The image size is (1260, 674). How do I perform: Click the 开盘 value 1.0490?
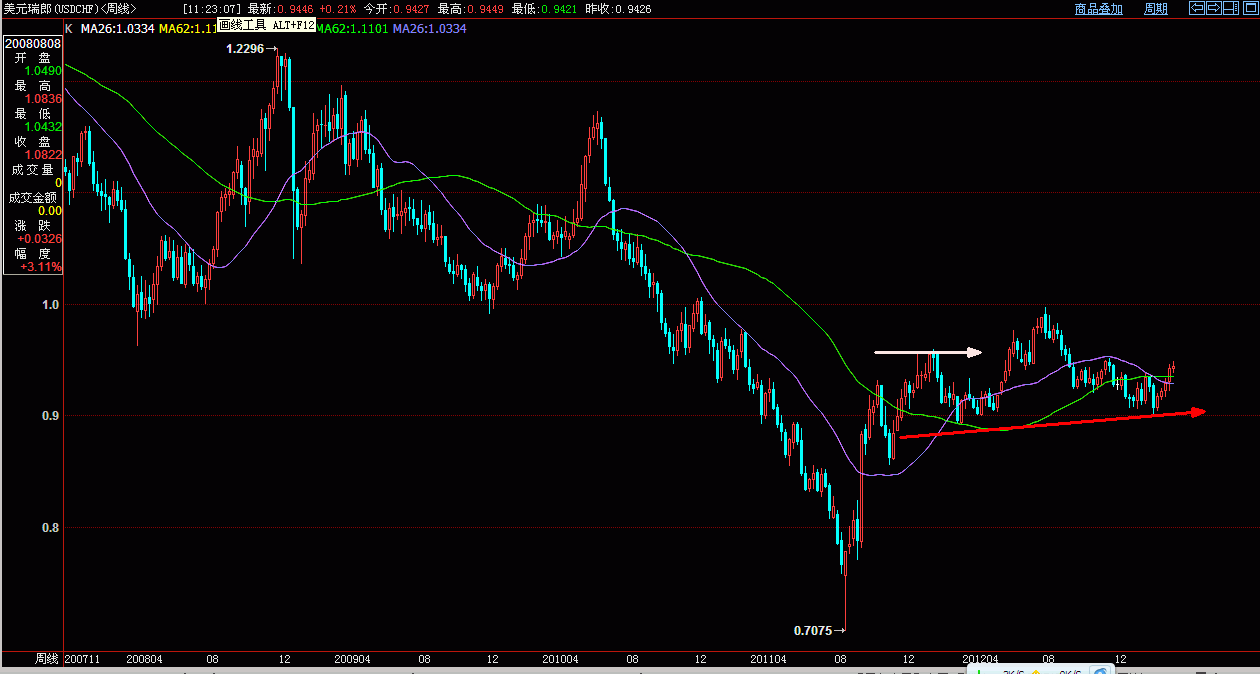point(45,71)
